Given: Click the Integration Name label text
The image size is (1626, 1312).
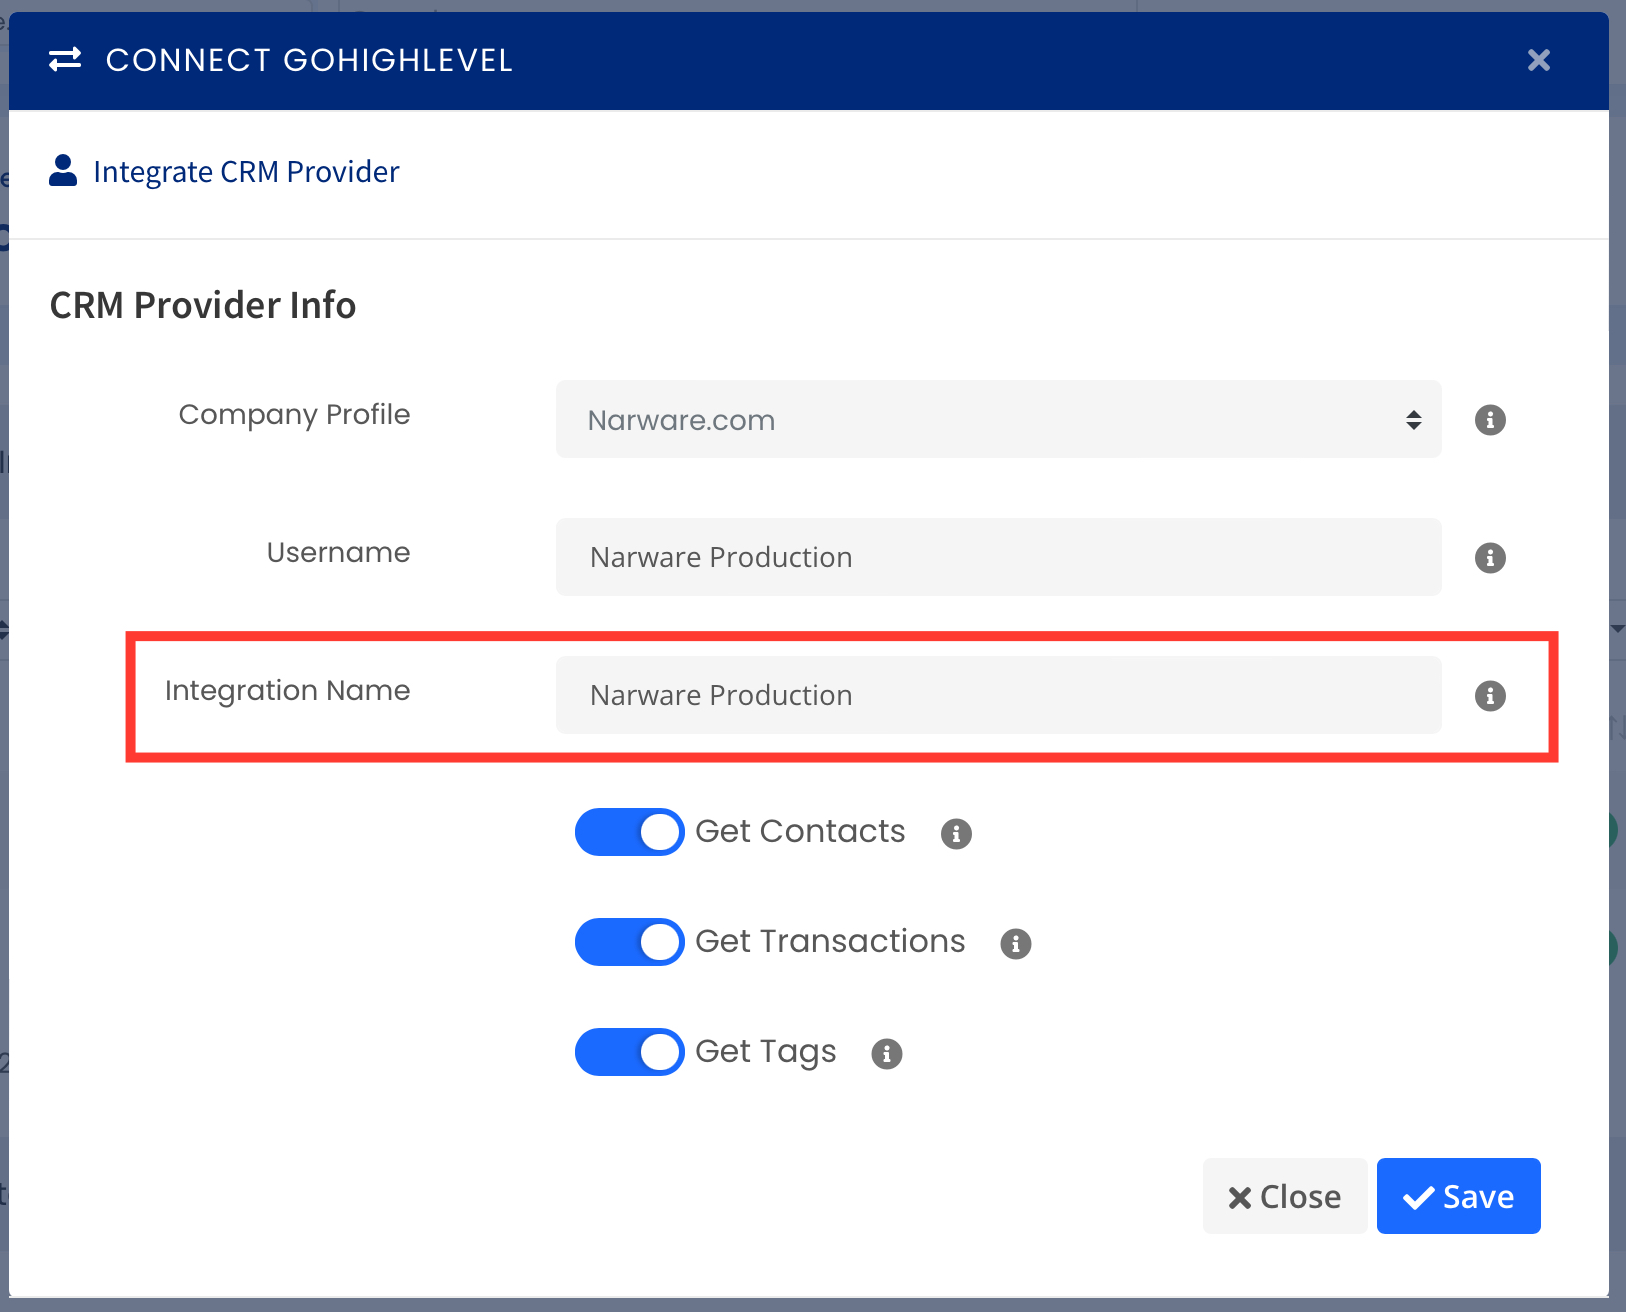Looking at the screenshot, I should [287, 691].
